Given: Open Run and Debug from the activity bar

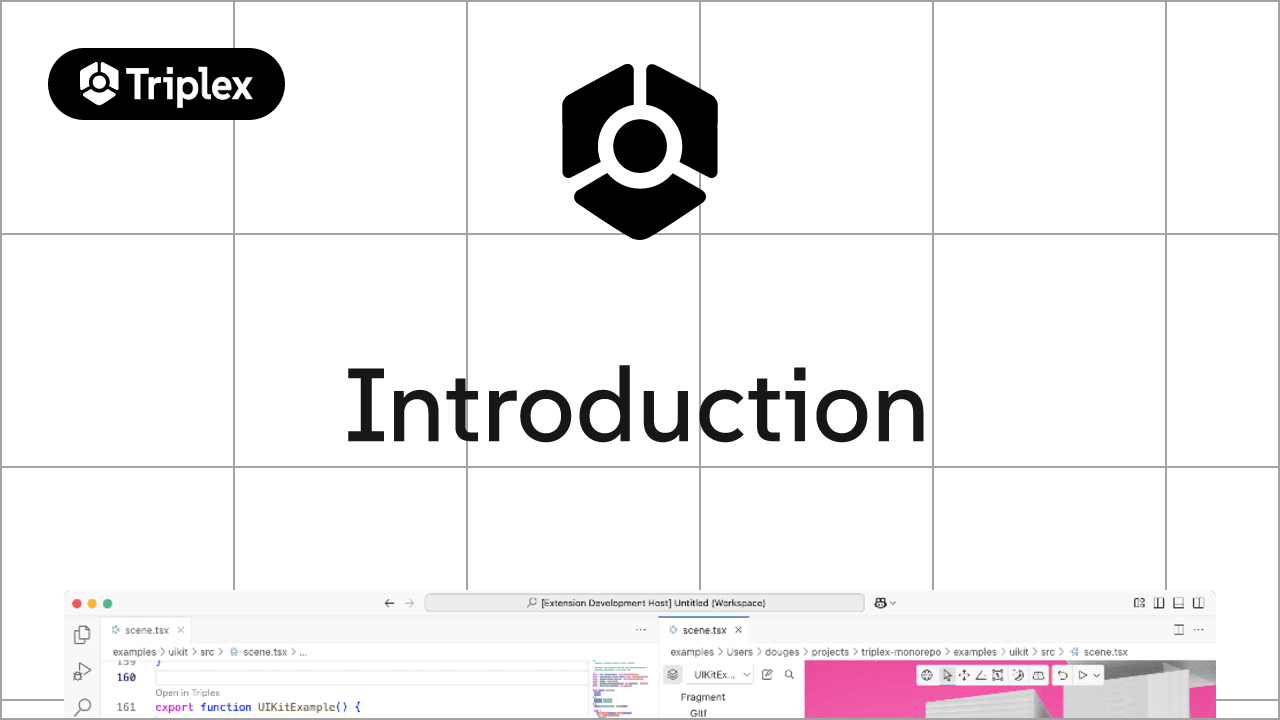Looking at the screenshot, I should [81, 672].
